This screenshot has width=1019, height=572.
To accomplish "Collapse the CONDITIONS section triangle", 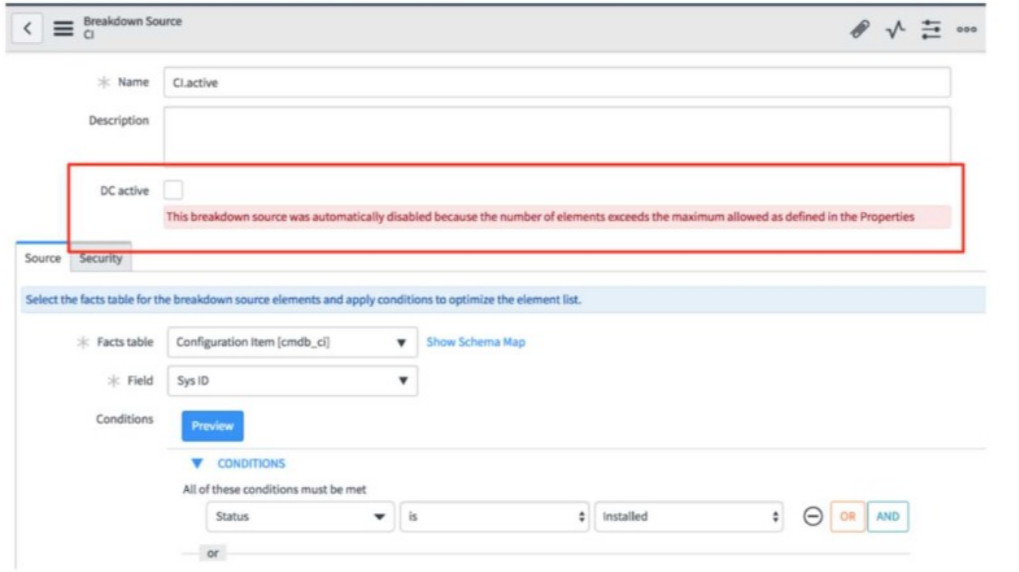I will pos(197,464).
